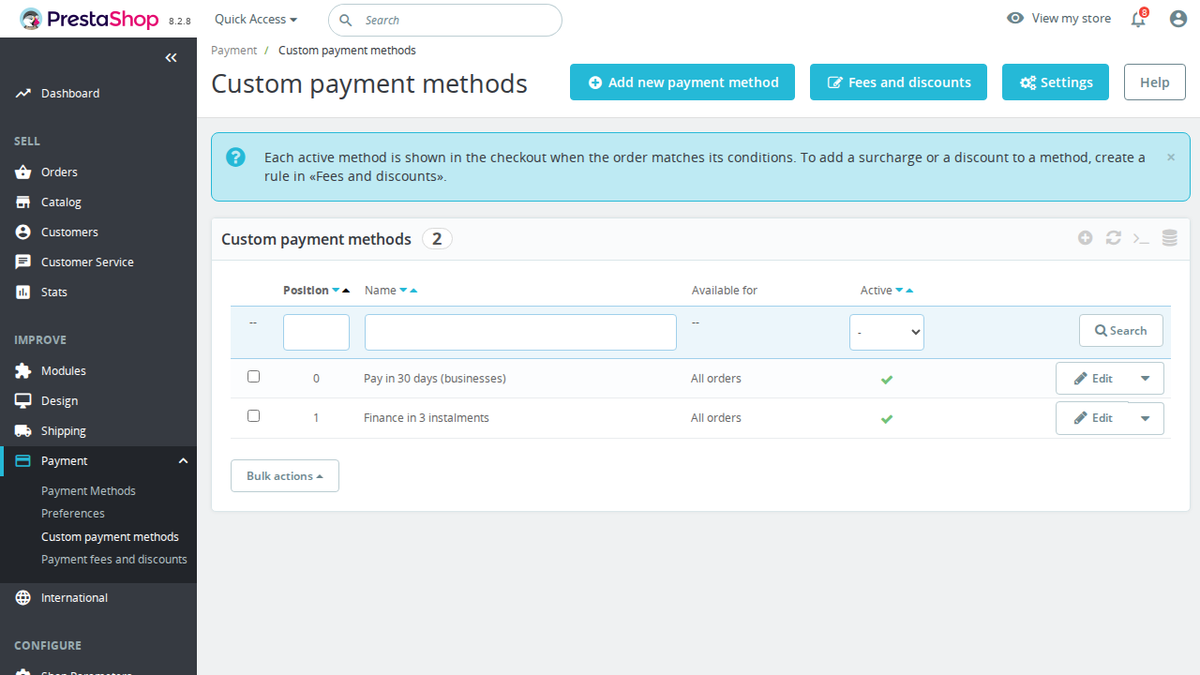Viewport: 1200px width, 675px height.
Task: Go to Customer Service in sidebar
Action: (87, 262)
